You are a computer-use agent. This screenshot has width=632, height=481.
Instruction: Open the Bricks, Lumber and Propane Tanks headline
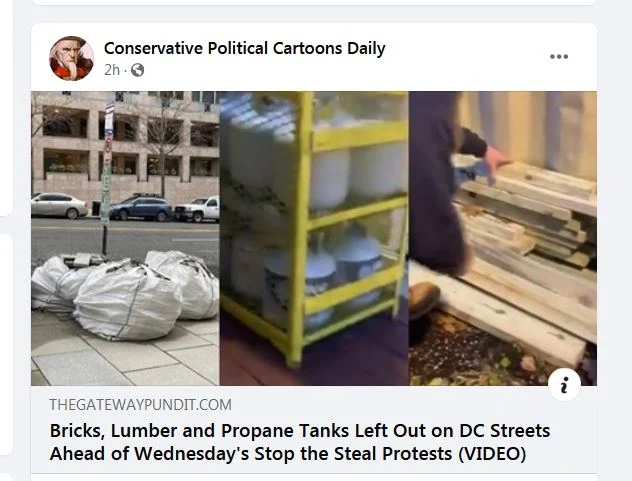(299, 442)
